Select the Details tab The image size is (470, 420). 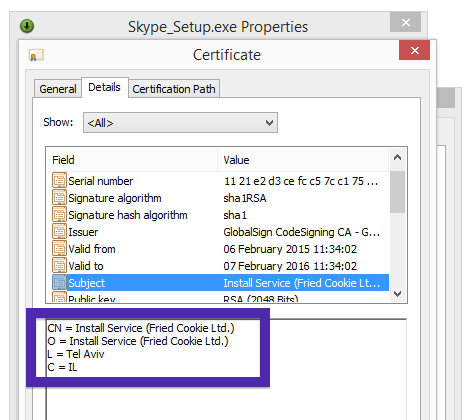(x=104, y=87)
